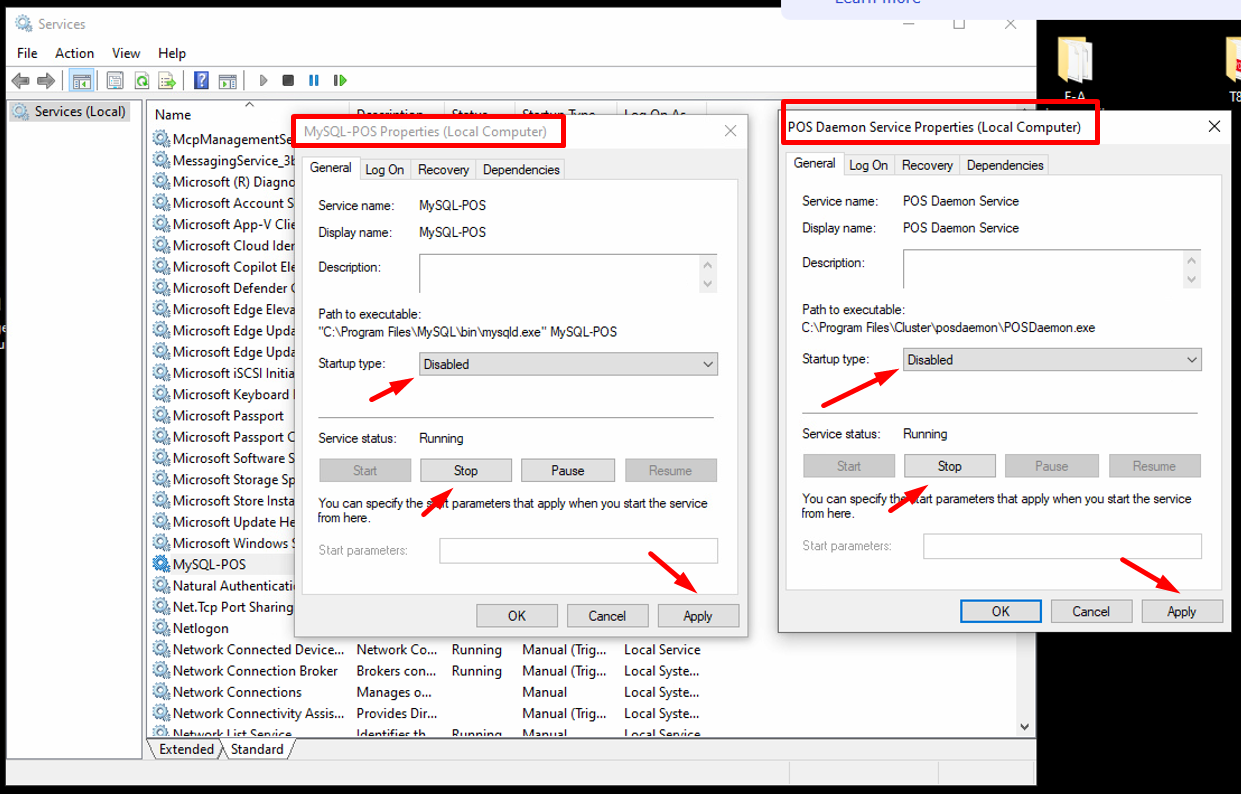Switch to Log On tab in POS Daemon Service Properties
This screenshot has width=1241, height=794.
869,165
